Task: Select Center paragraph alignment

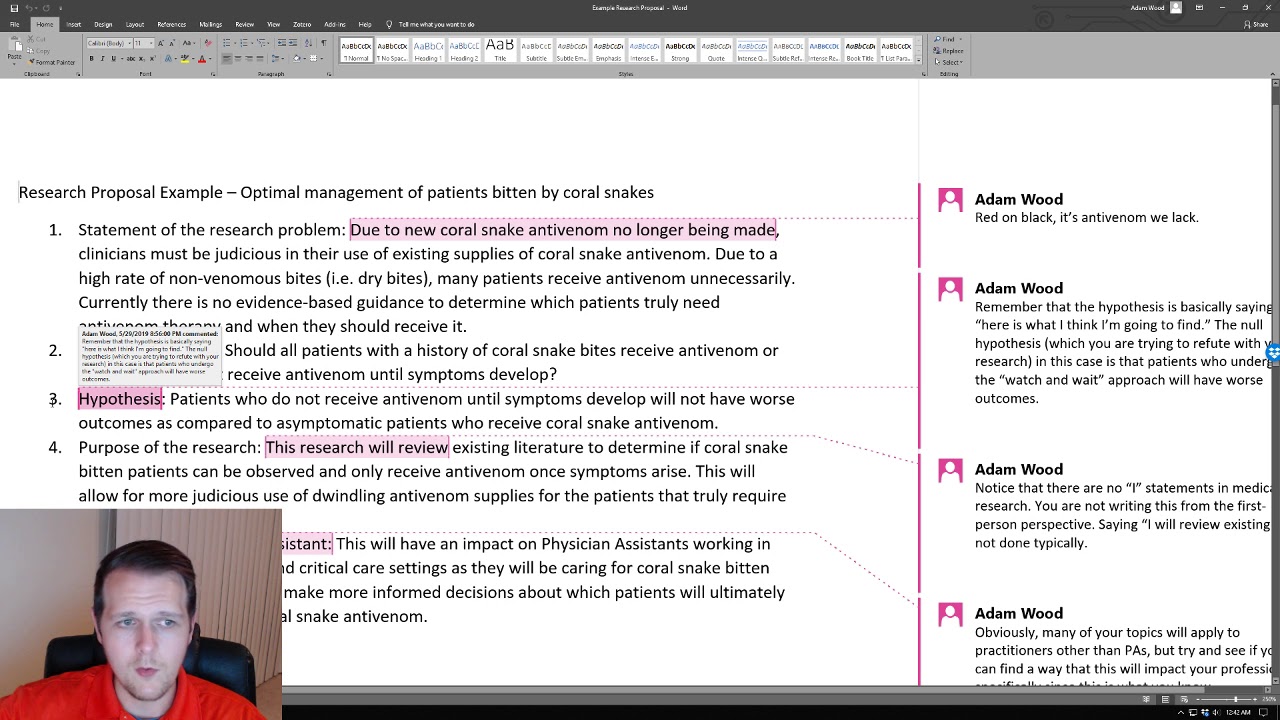Action: [x=238, y=59]
